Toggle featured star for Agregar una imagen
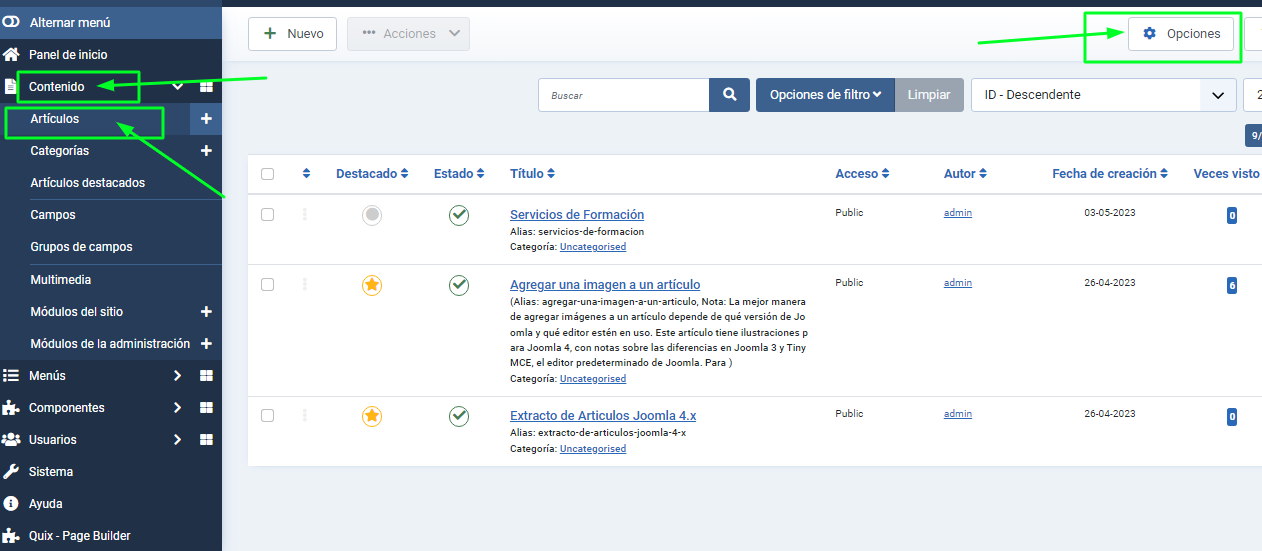This screenshot has height=551, width=1262. [372, 286]
